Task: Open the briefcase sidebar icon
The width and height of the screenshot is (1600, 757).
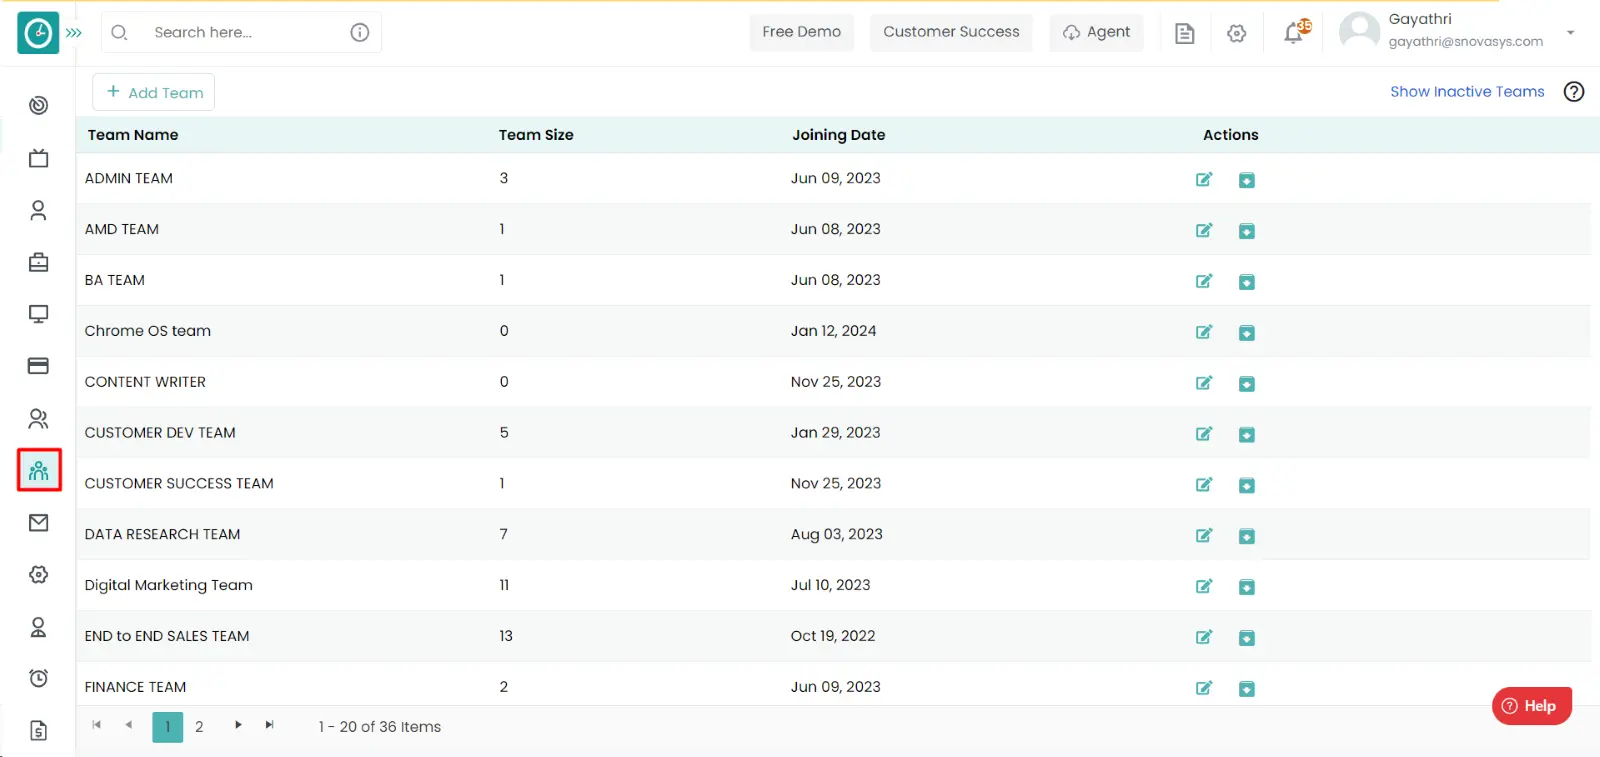Action: click(39, 262)
